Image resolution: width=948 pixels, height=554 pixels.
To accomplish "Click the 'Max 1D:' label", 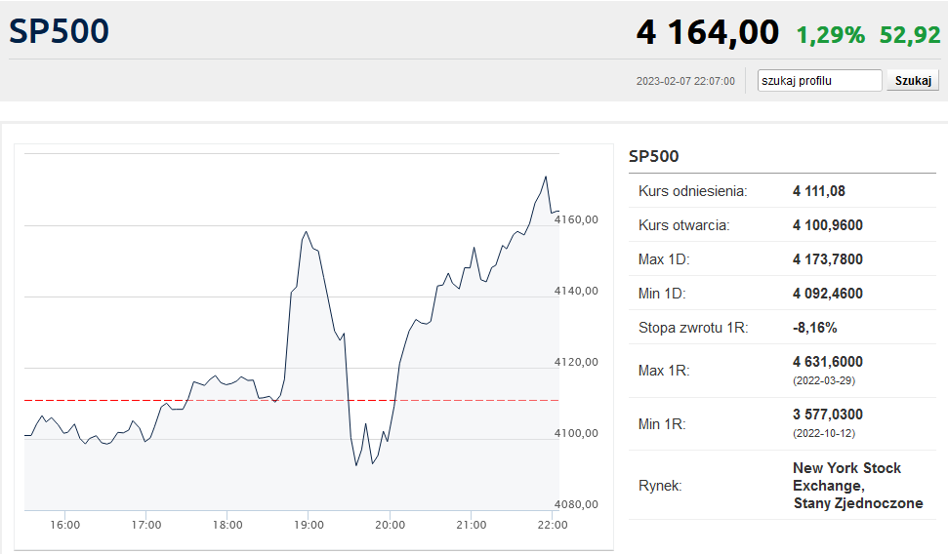I will tap(664, 259).
